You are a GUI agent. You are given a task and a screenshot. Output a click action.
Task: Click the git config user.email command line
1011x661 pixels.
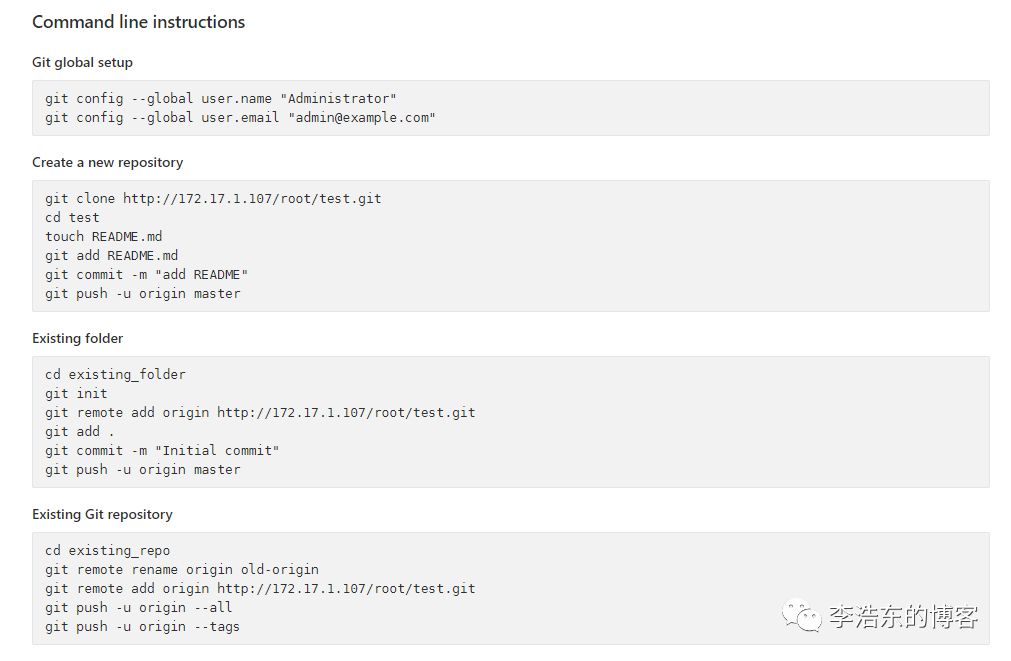(240, 117)
